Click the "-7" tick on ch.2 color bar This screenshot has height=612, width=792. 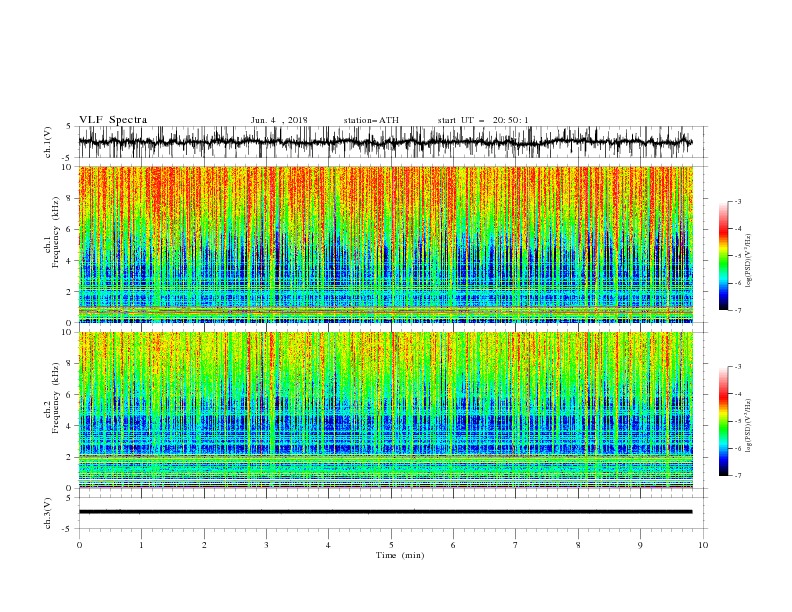click(737, 476)
